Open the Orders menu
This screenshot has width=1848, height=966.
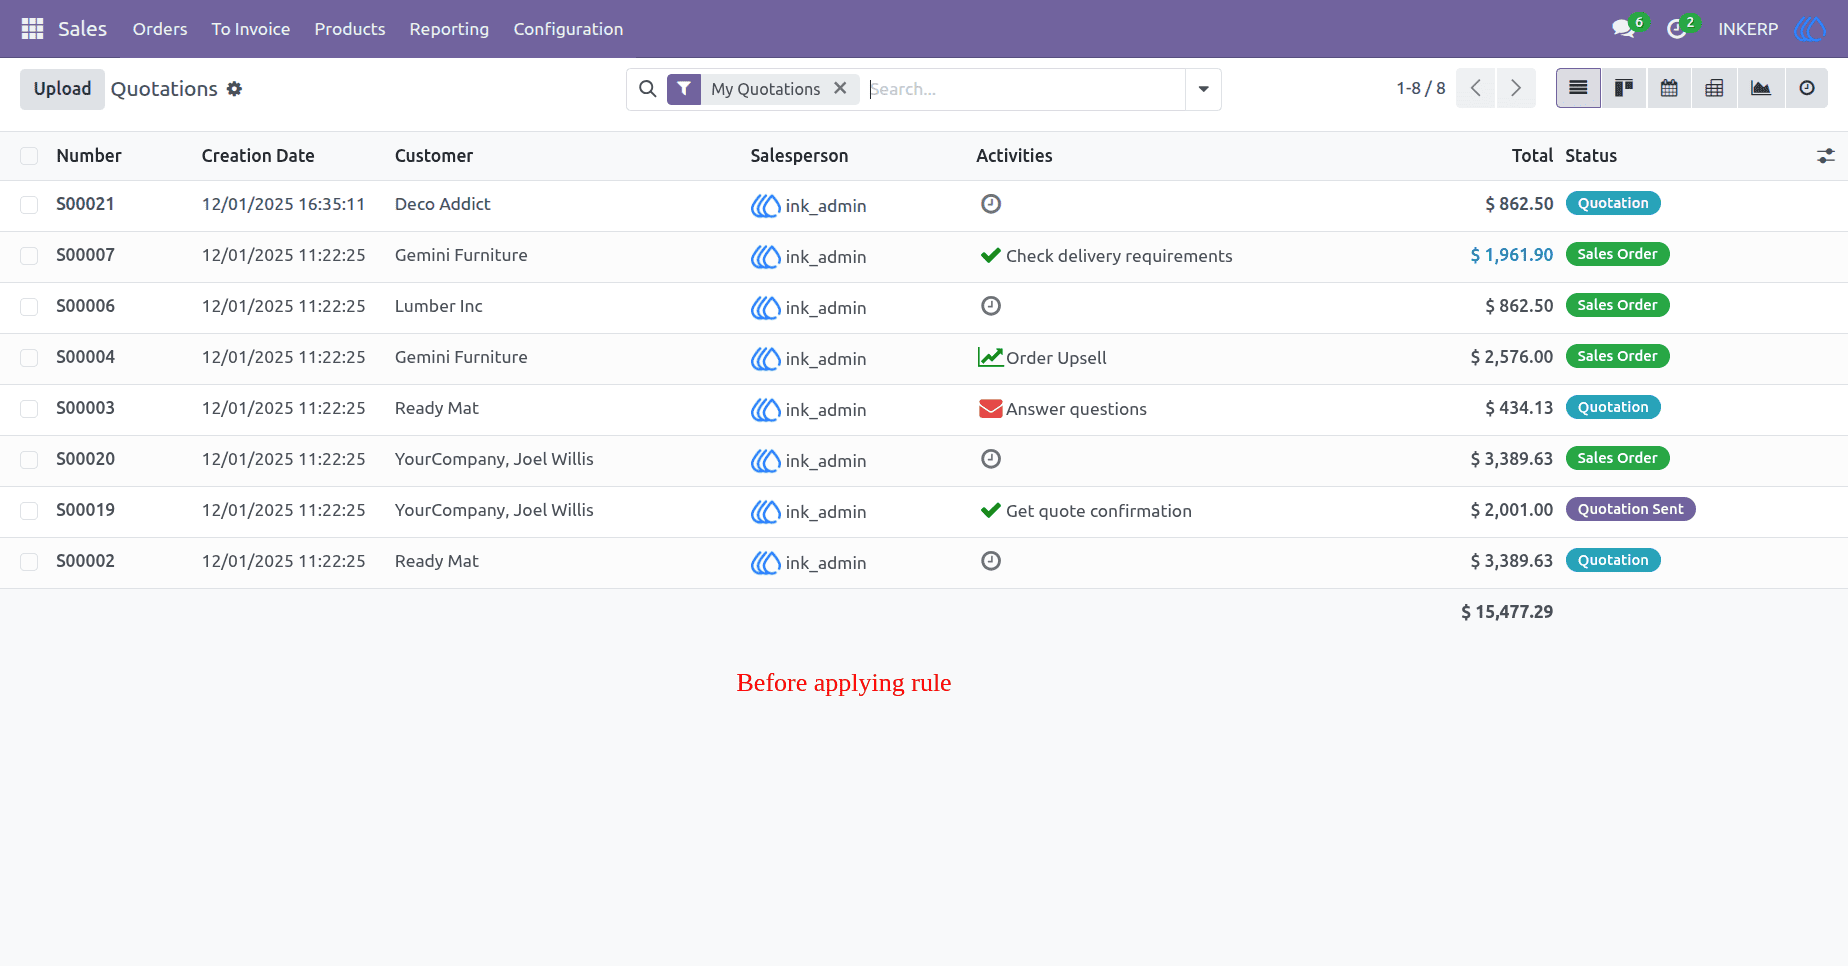(160, 29)
